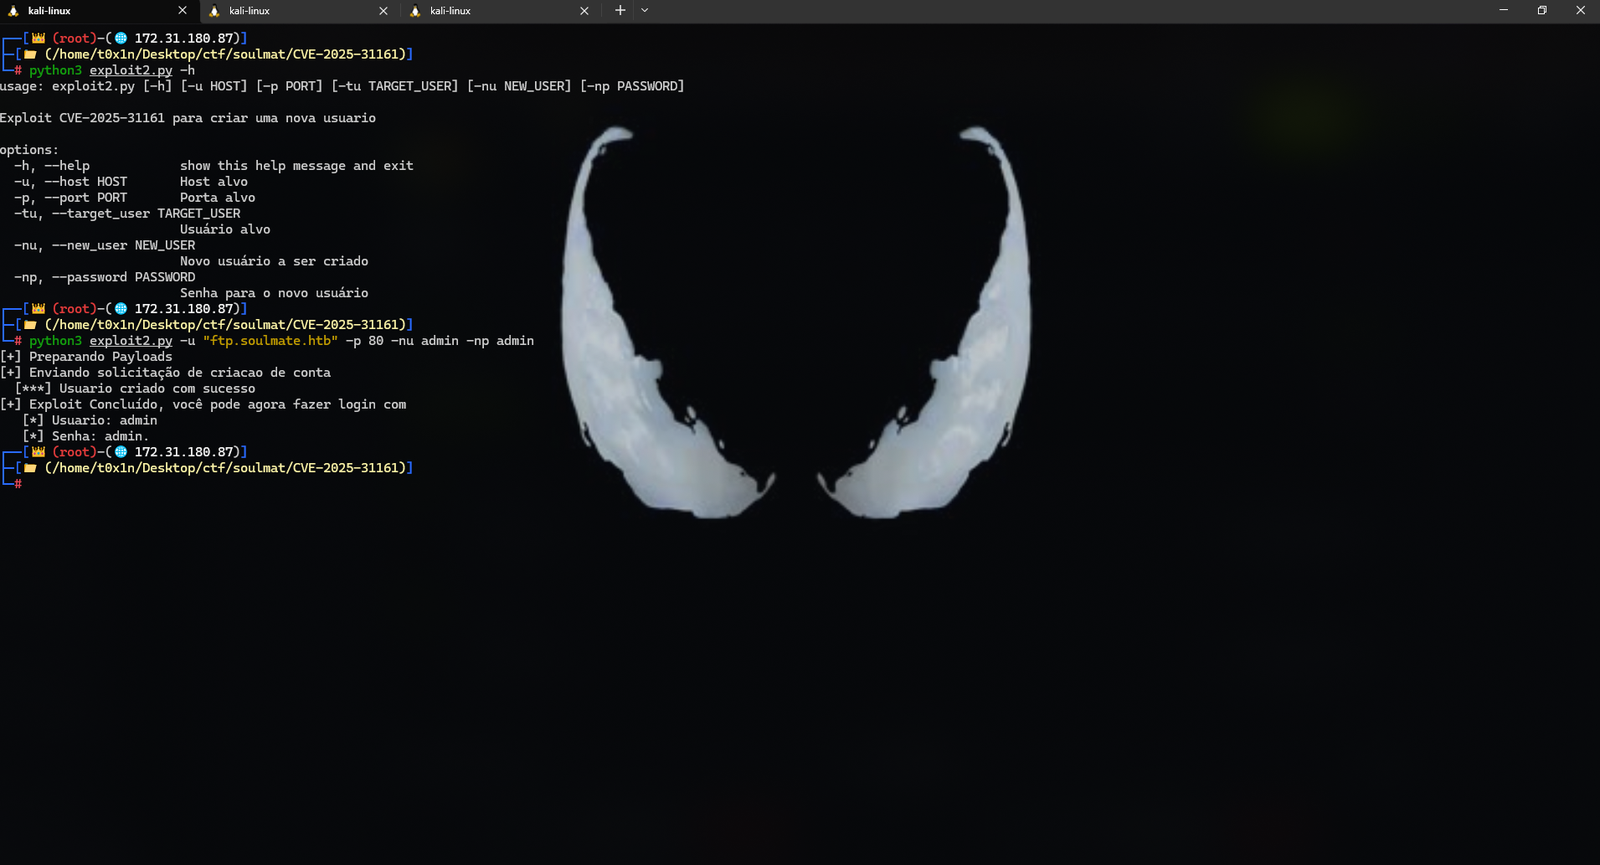Click the '-h, --help' option
The height and width of the screenshot is (865, 1600).
[x=52, y=166]
